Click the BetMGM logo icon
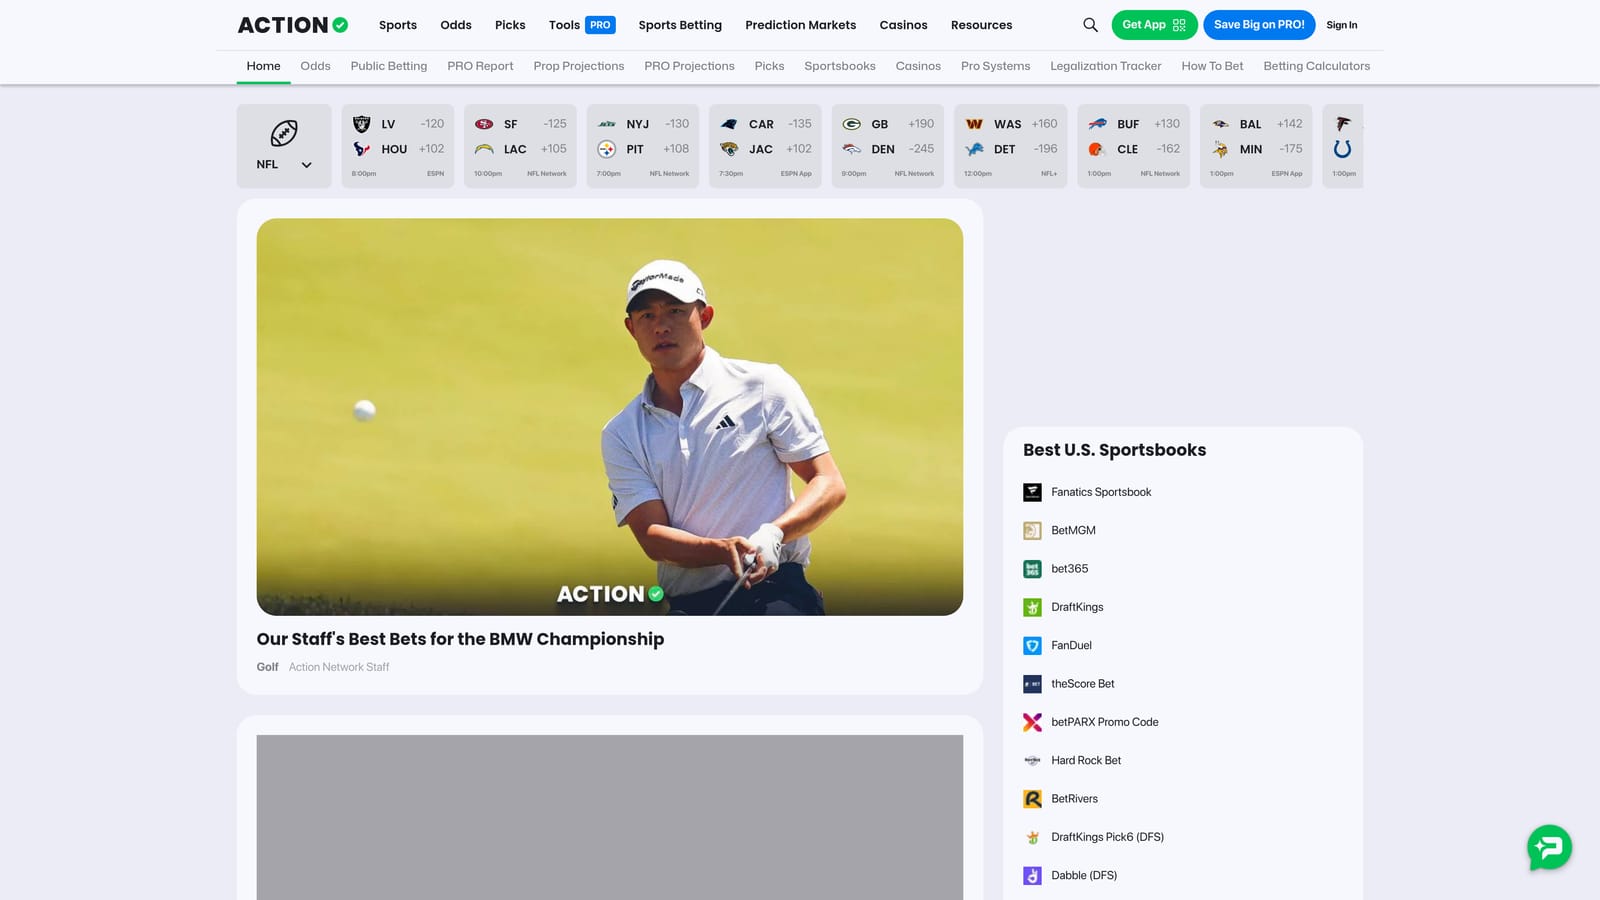This screenshot has height=900, width=1600. [x=1032, y=530]
